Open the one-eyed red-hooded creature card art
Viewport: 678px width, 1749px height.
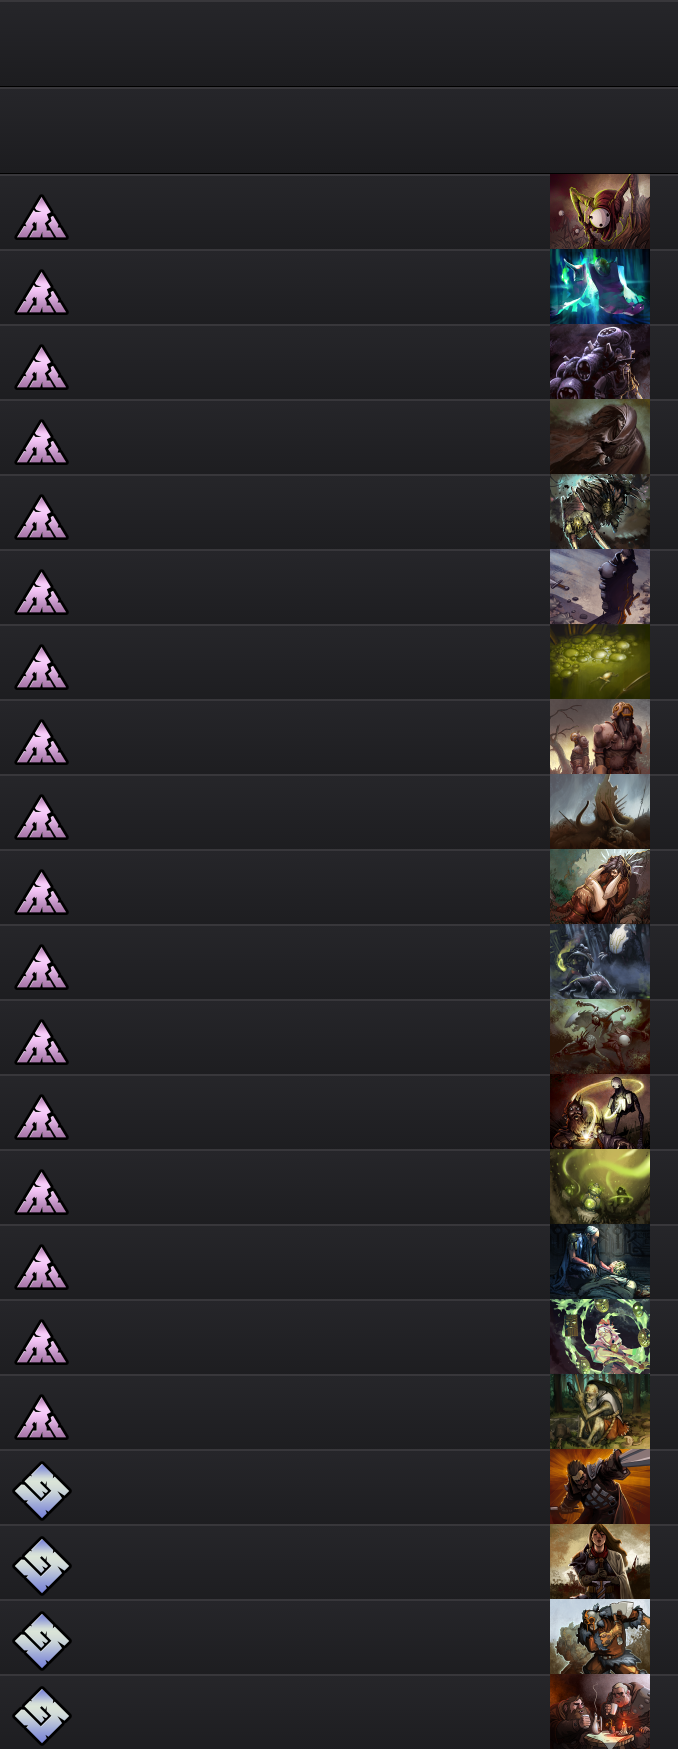tap(600, 212)
